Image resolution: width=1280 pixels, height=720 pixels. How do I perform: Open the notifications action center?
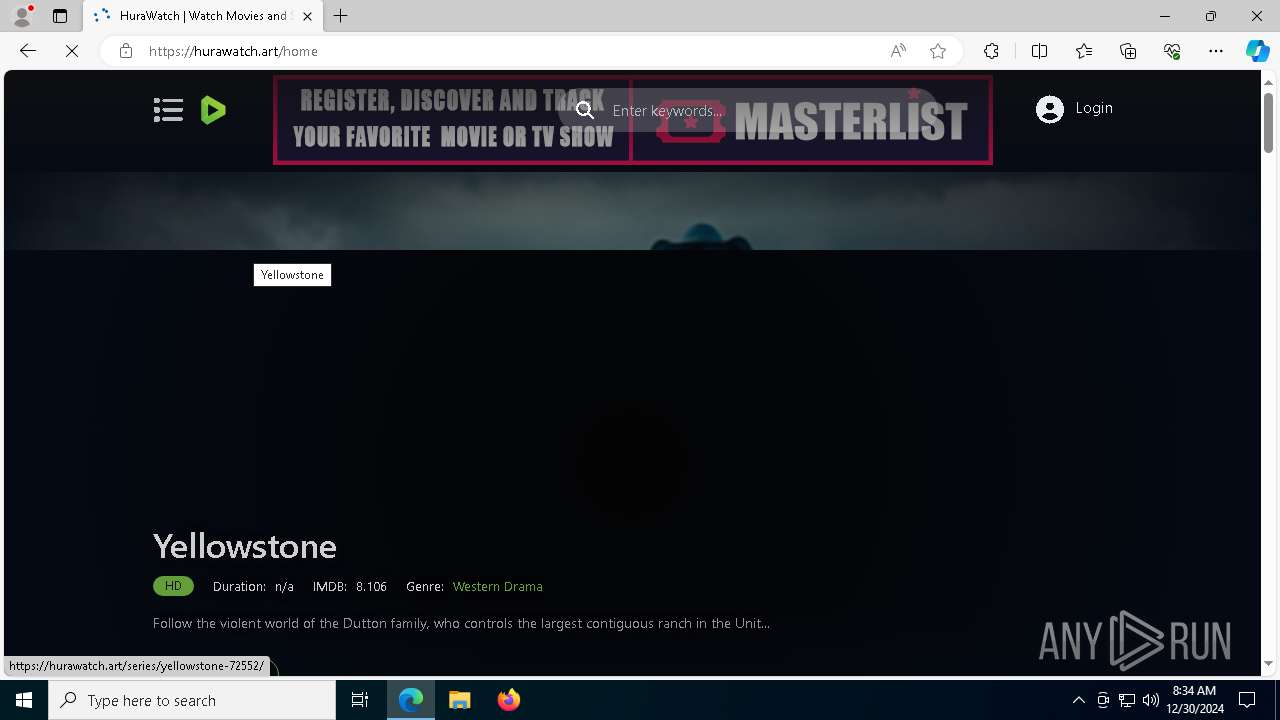tap(1247, 700)
